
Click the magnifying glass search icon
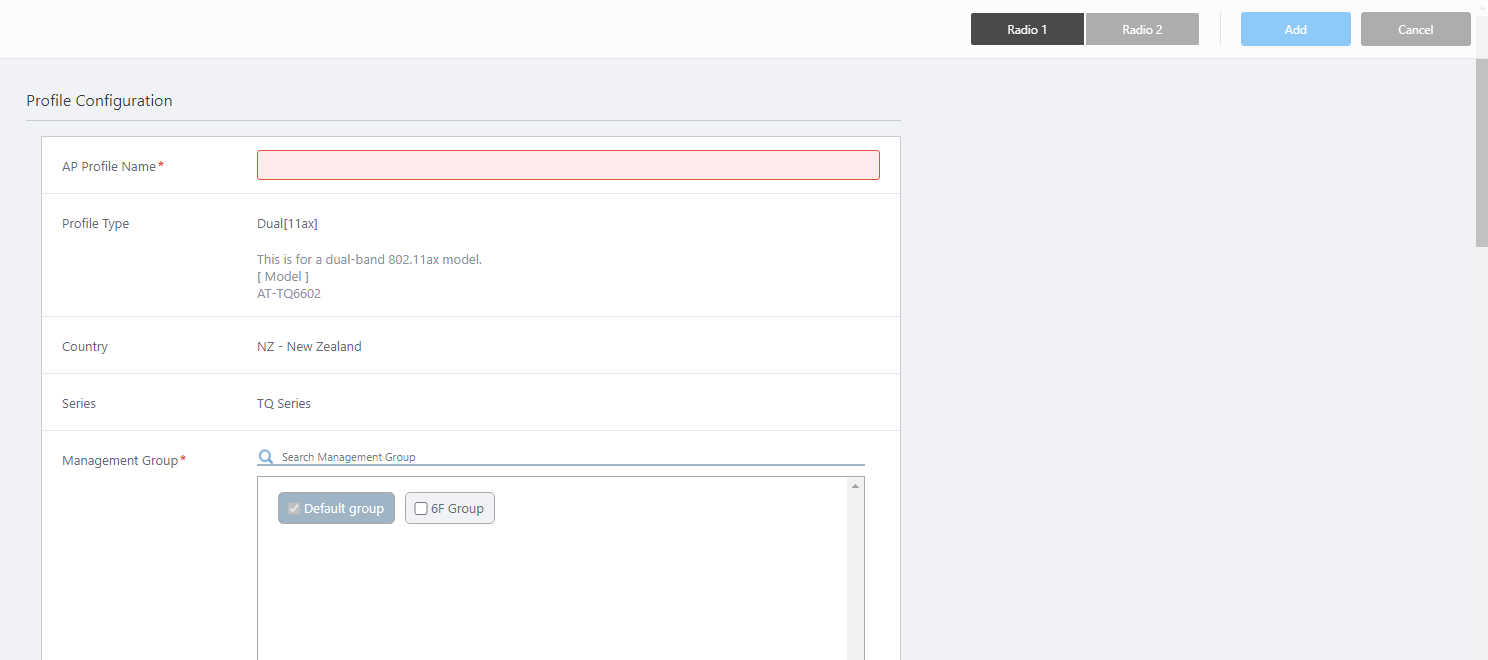[x=266, y=457]
